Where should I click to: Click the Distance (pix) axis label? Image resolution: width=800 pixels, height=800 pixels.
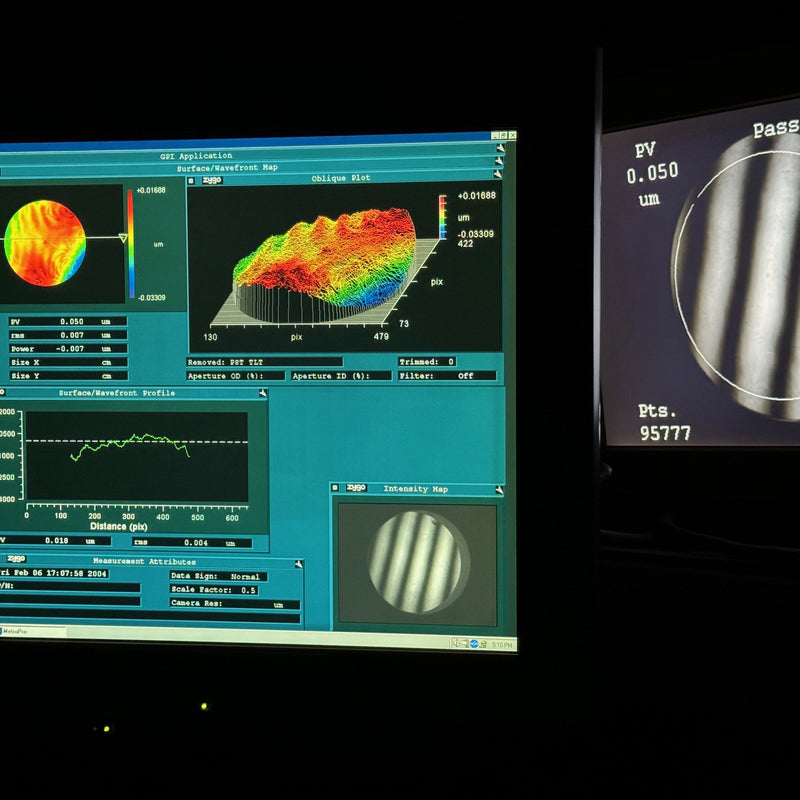(x=118, y=526)
